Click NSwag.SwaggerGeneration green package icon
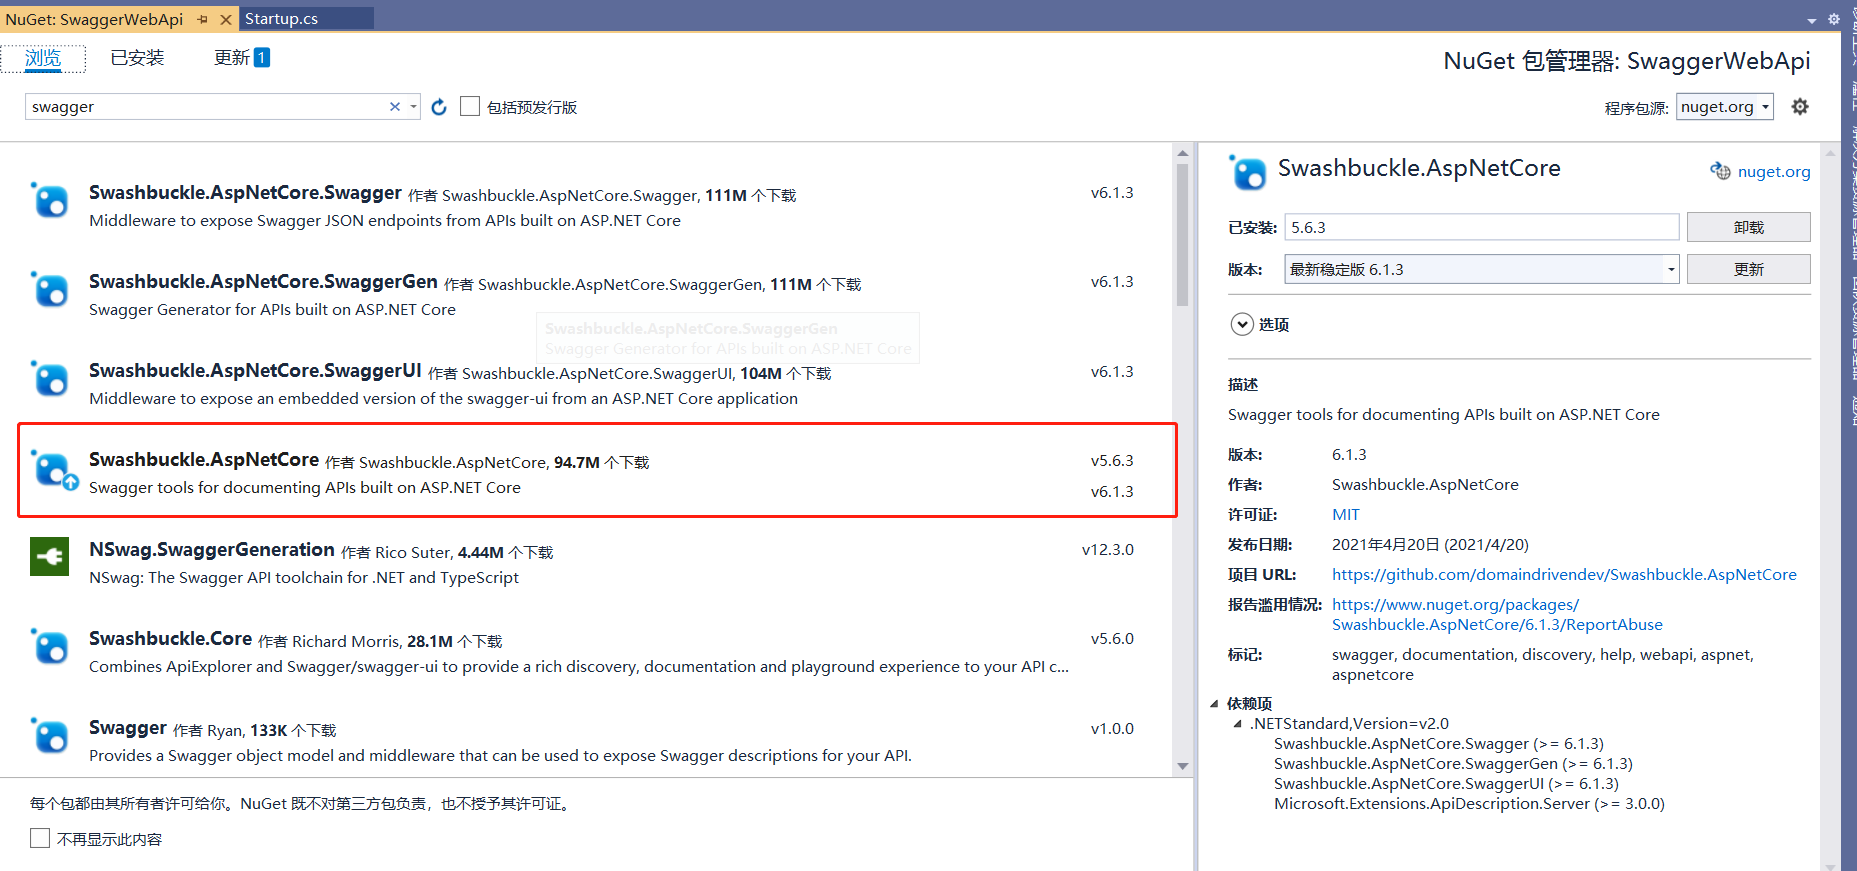The width and height of the screenshot is (1857, 871). coord(49,557)
